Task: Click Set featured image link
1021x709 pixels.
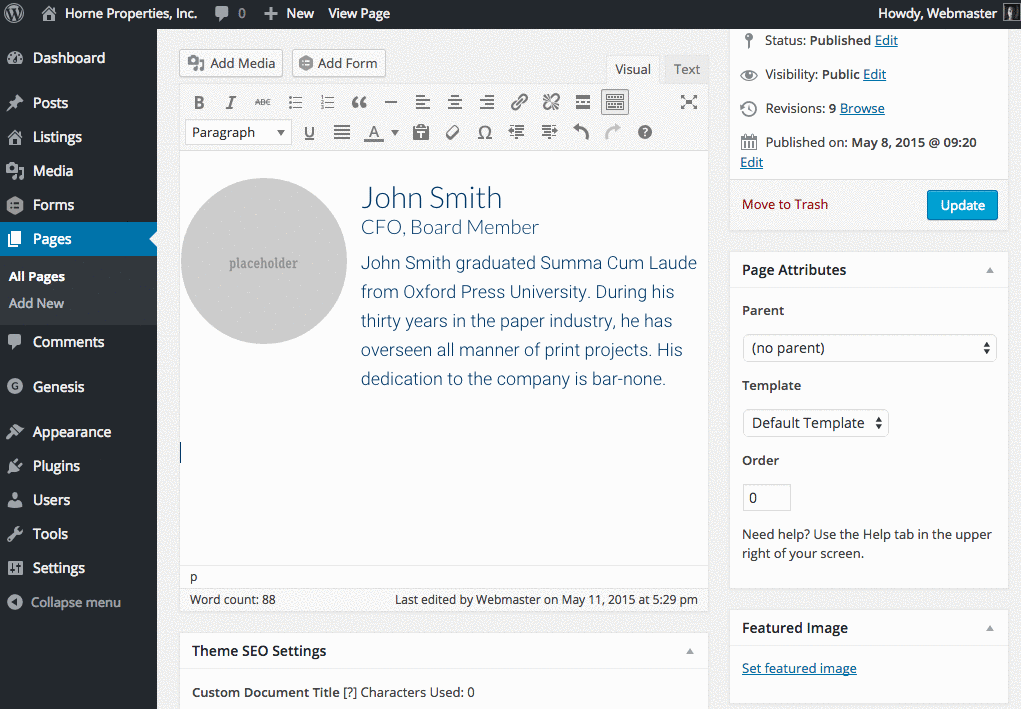Action: click(799, 669)
